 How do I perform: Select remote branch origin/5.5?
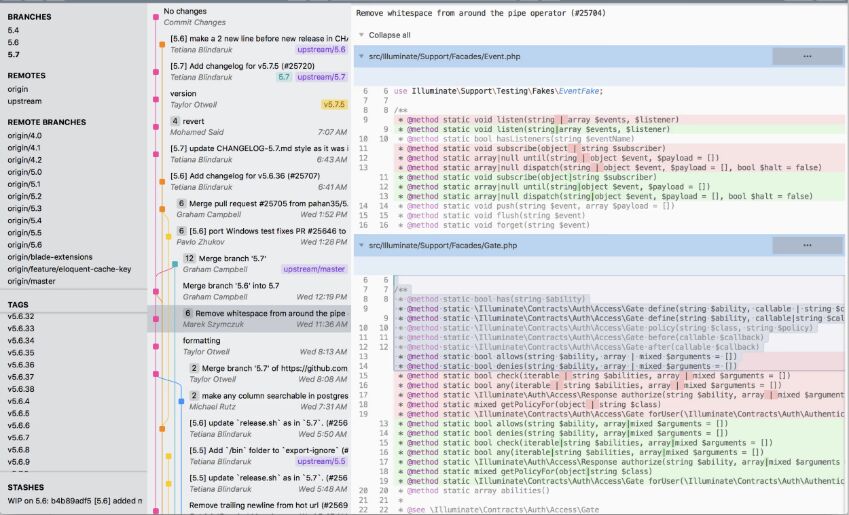coord(24,233)
